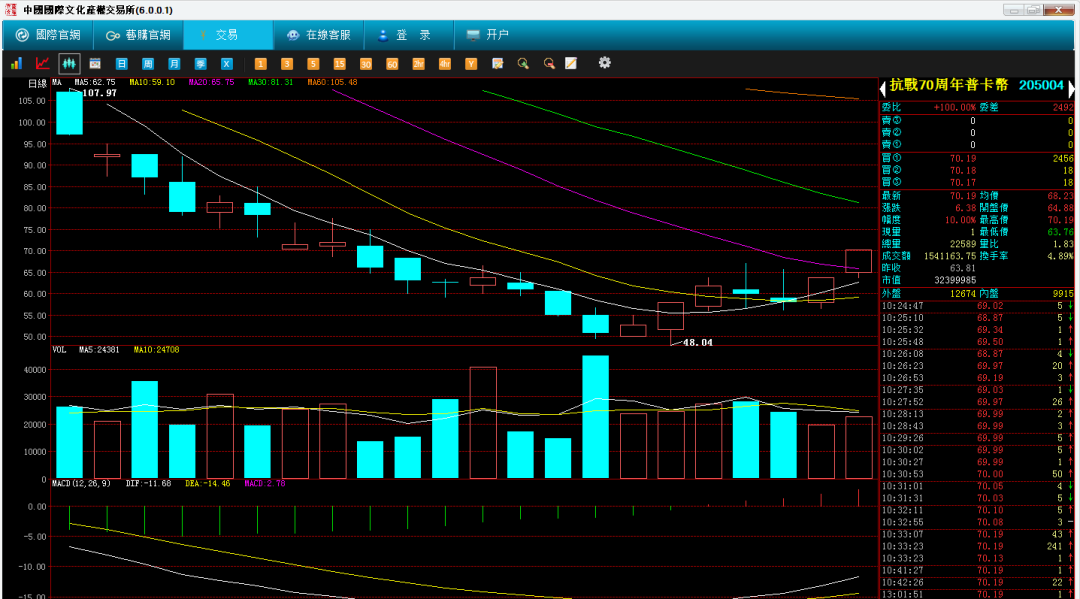The height and width of the screenshot is (599, 1080).
Task: Click DEA:-14.46 value label
Action: tap(208, 483)
